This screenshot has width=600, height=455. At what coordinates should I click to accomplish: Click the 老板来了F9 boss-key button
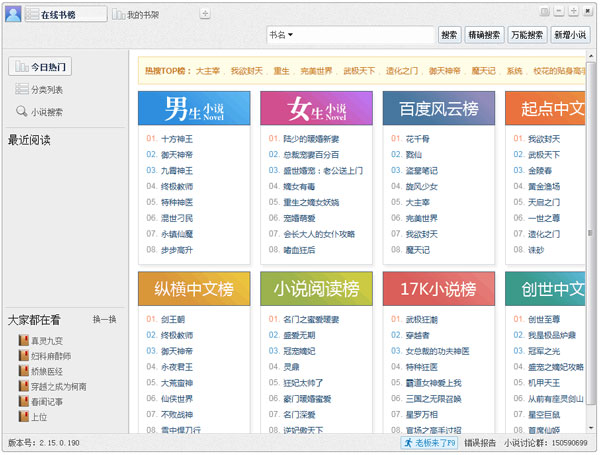[429, 443]
